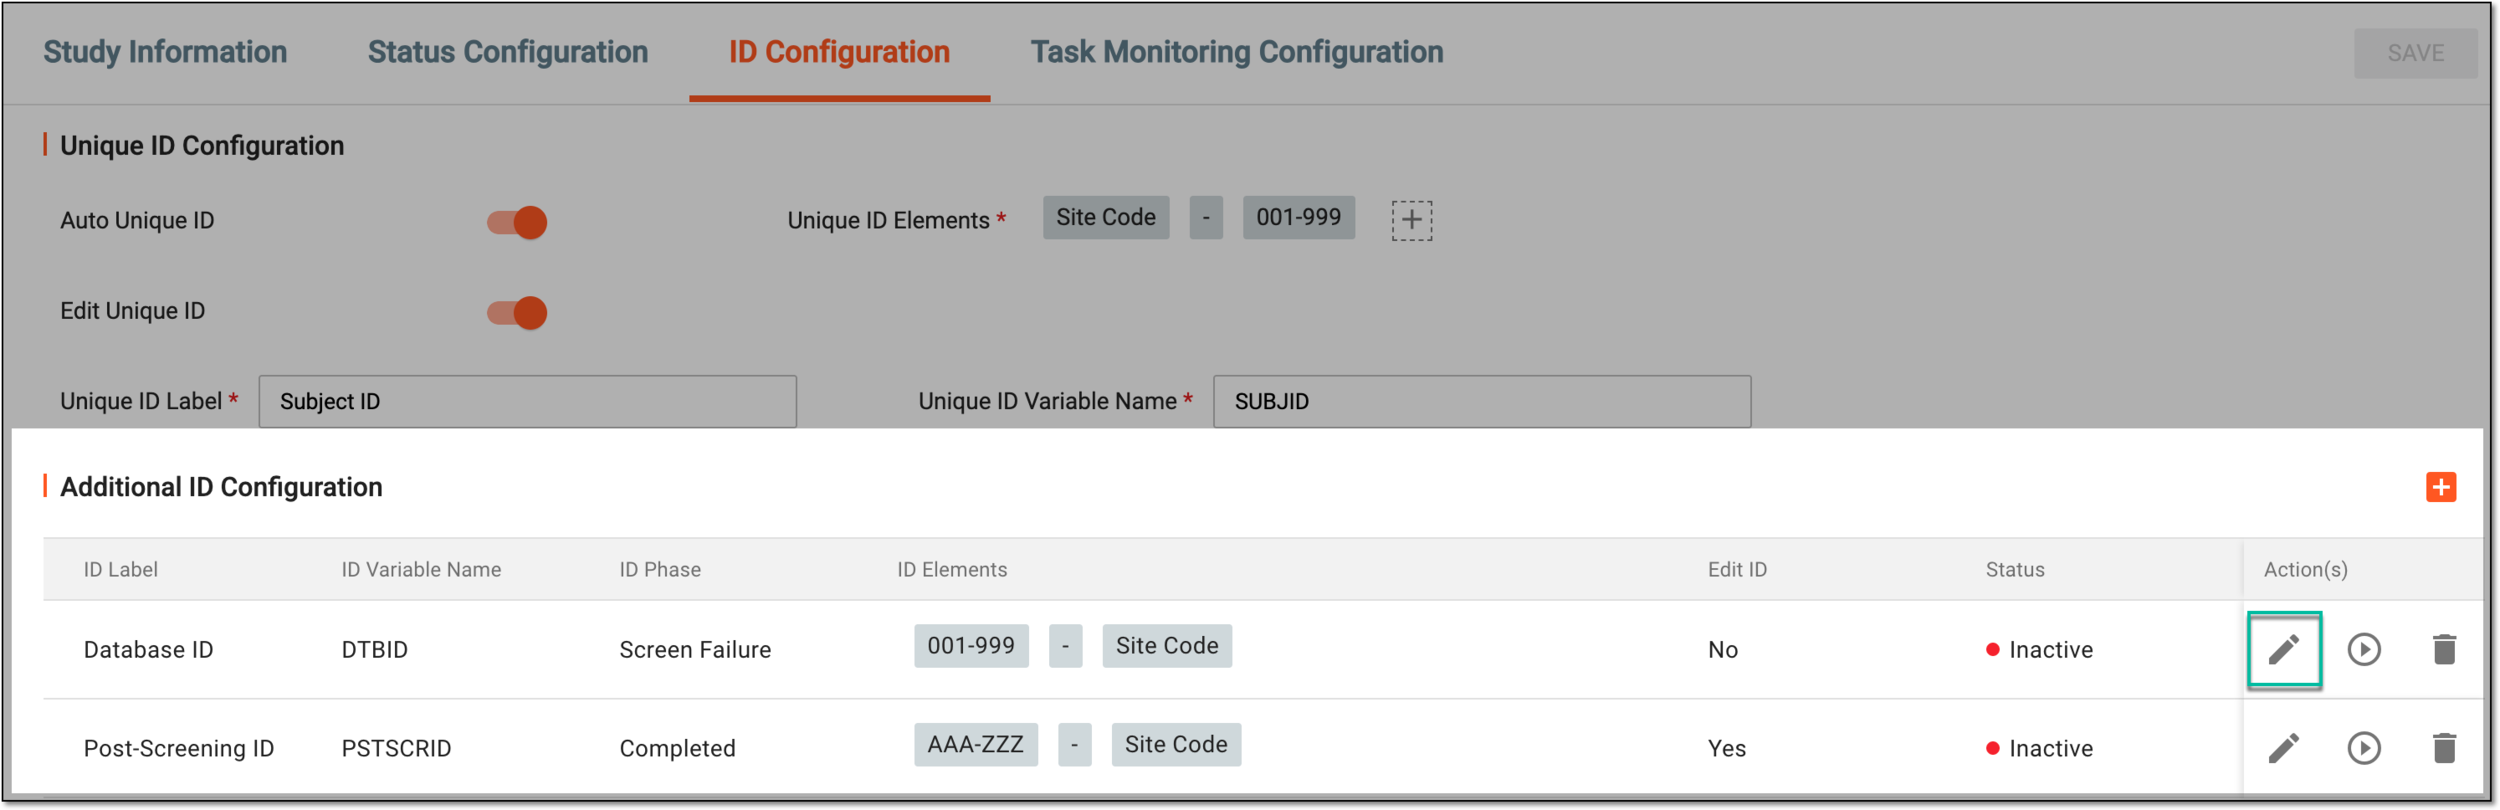Activate the Database ID row

(x=2364, y=650)
